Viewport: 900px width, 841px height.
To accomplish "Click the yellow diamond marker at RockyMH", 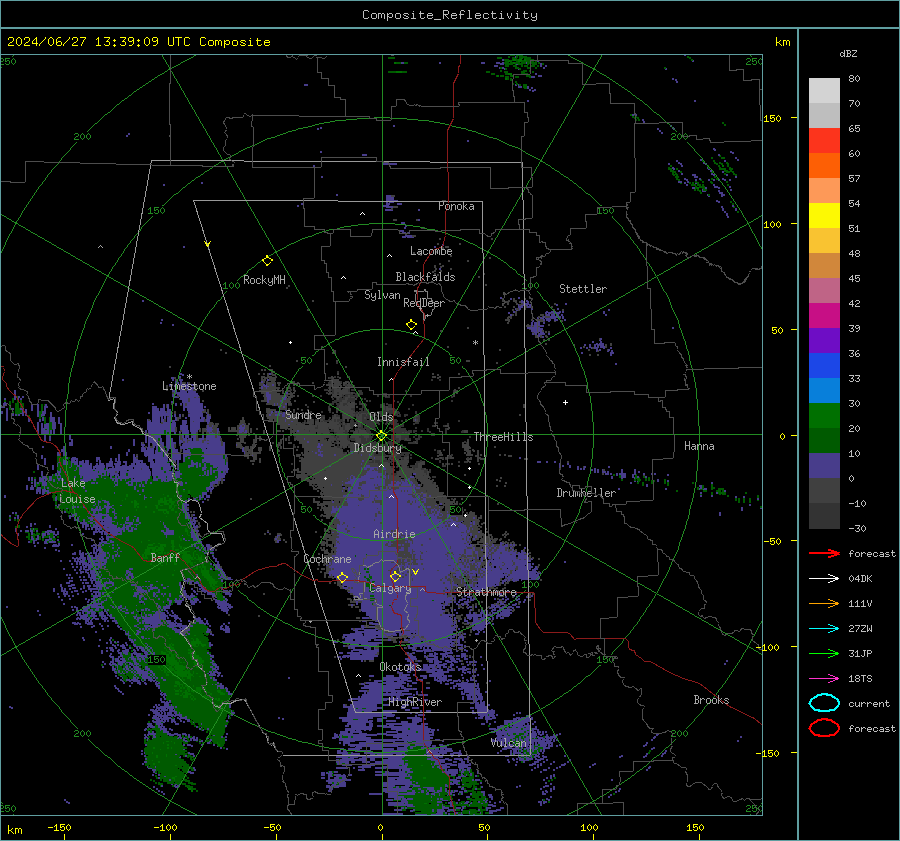I will coord(267,261).
